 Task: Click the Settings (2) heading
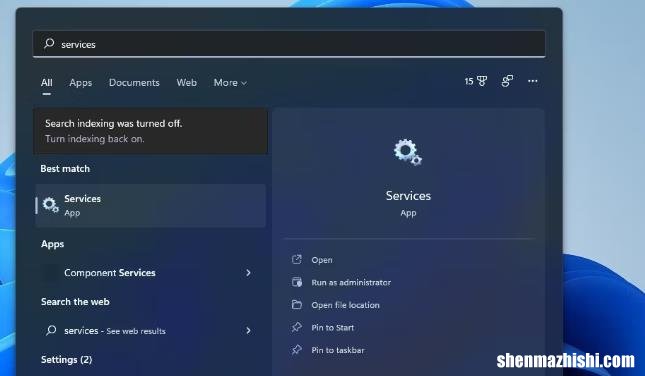coord(67,360)
